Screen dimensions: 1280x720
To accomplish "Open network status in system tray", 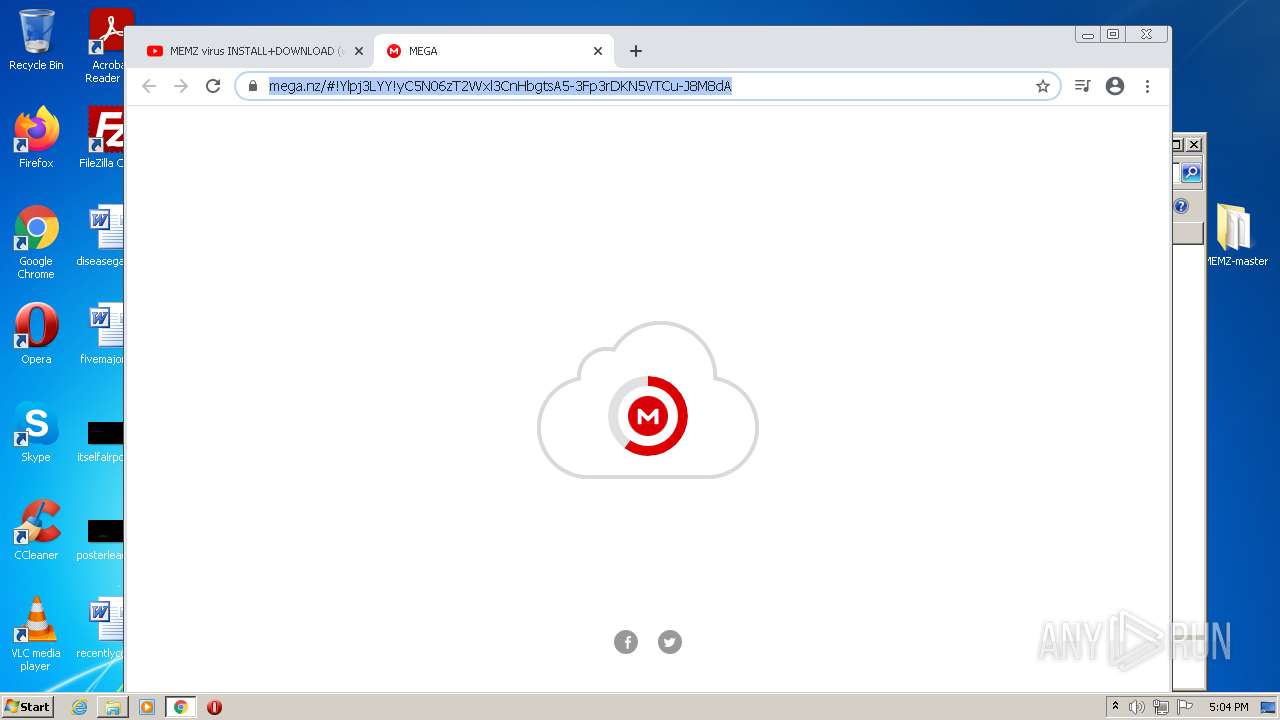I will (1161, 707).
